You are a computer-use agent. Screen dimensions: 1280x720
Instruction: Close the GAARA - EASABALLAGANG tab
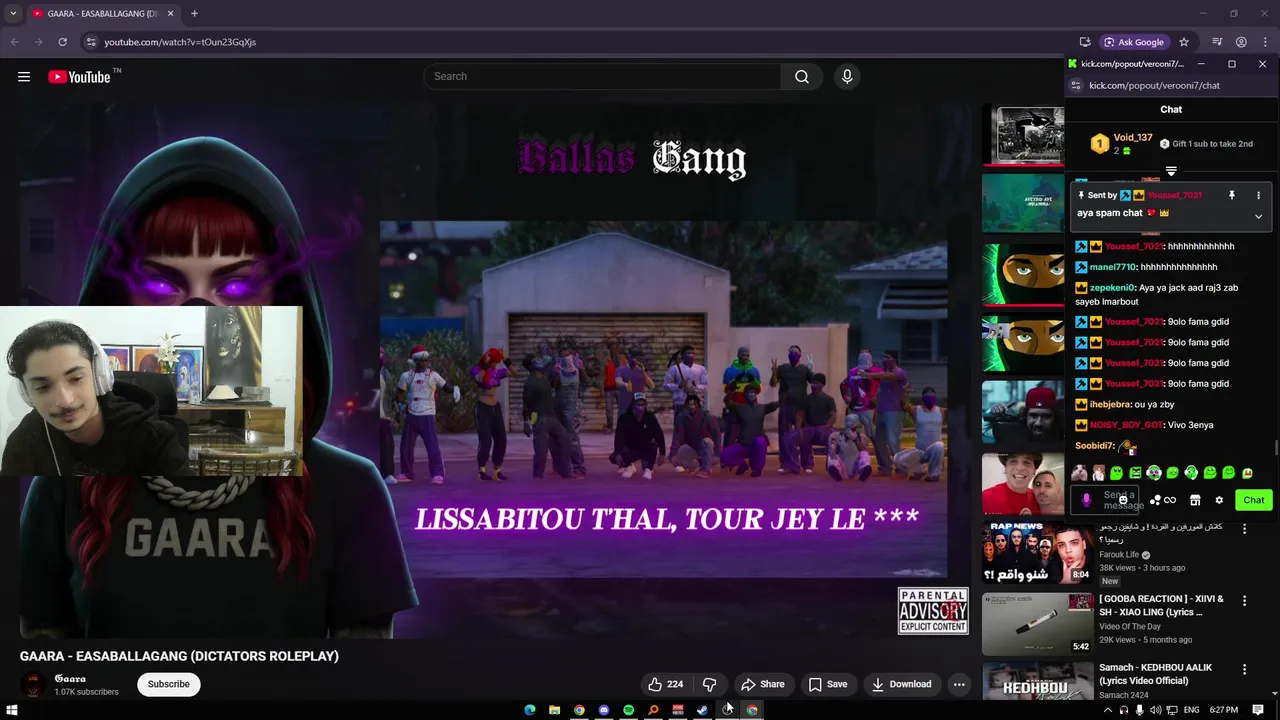pos(171,13)
